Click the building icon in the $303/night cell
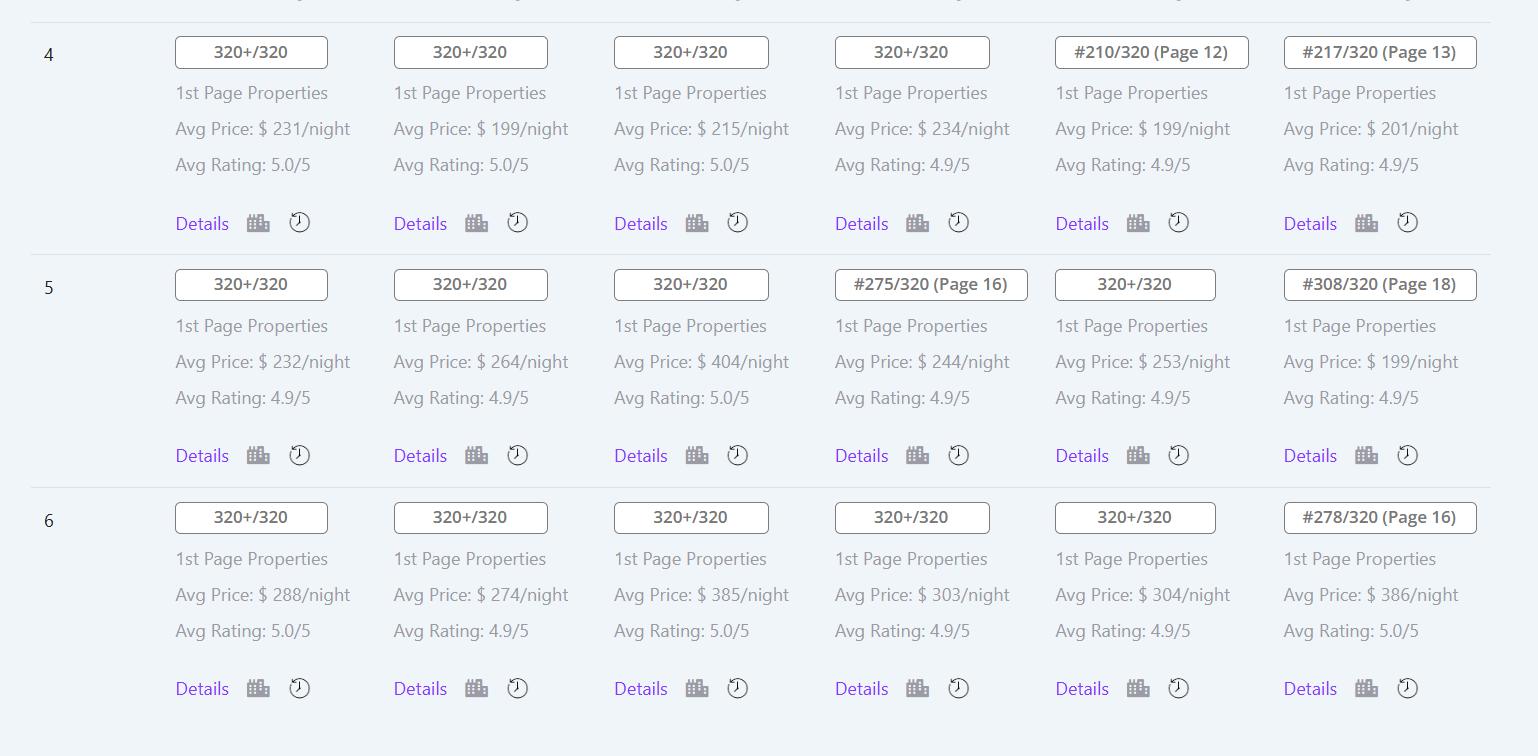 [x=917, y=688]
